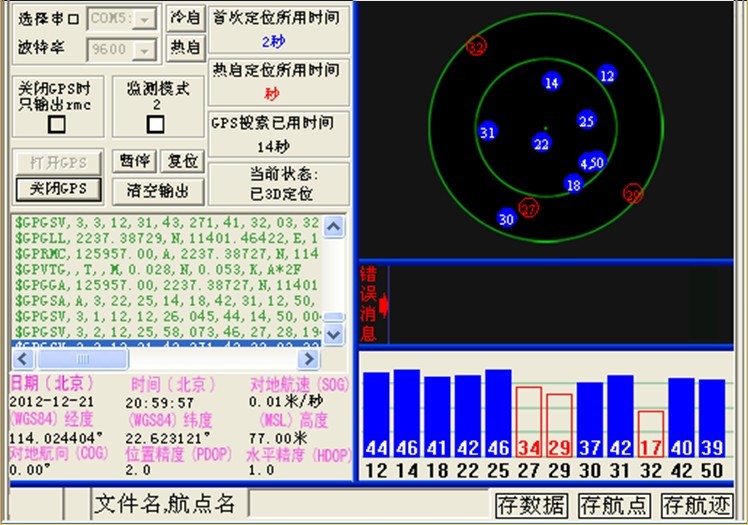This screenshot has height=525, width=748.
Task: Click the horizontal scrollbar left arrow
Action: pos(23,359)
